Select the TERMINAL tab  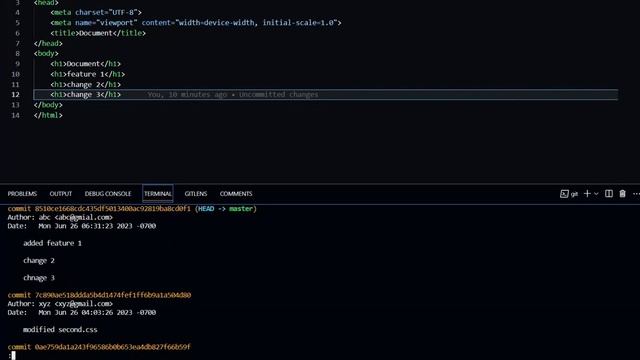[x=158, y=193]
